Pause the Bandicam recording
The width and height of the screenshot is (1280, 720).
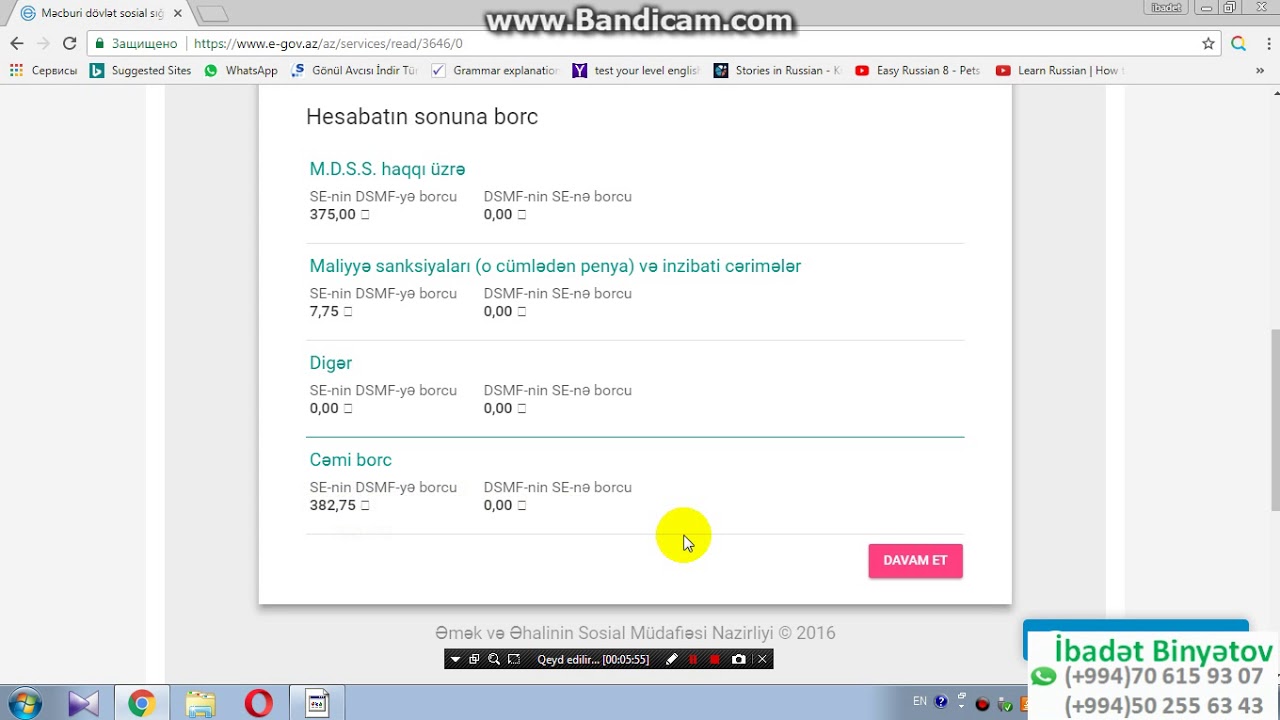click(x=693, y=659)
